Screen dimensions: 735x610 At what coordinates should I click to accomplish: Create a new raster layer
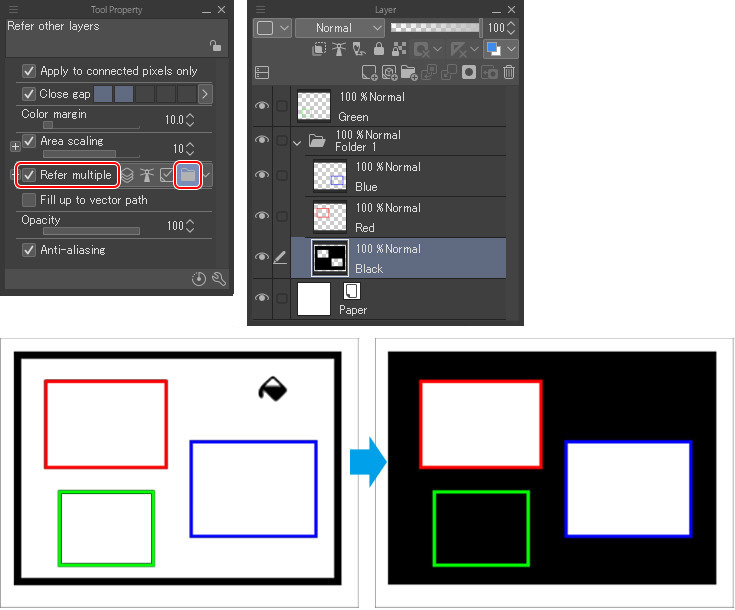tap(369, 73)
